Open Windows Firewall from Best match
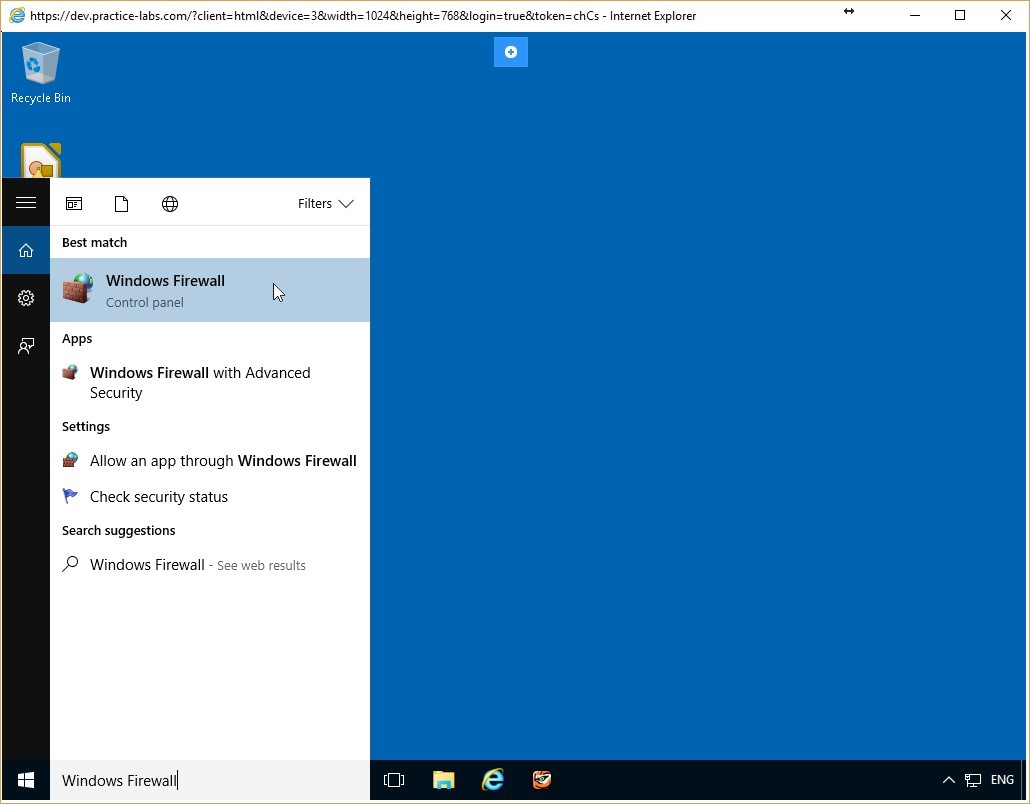The image size is (1030, 804). point(165,290)
